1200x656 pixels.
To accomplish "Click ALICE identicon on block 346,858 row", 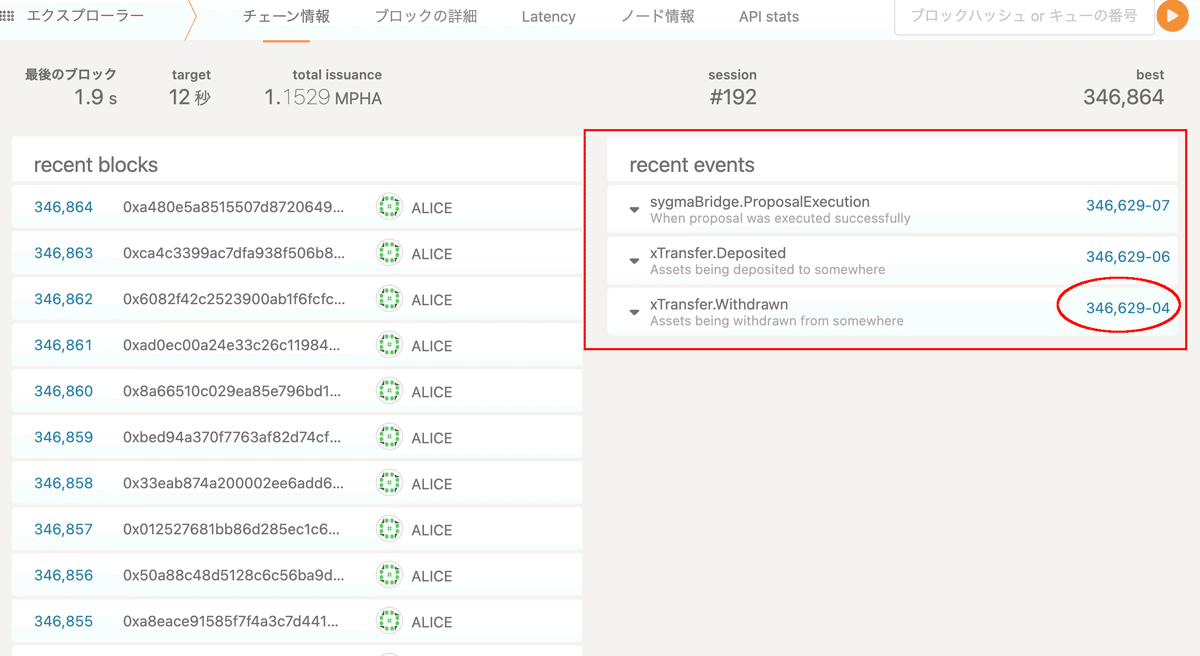I will [x=388, y=483].
